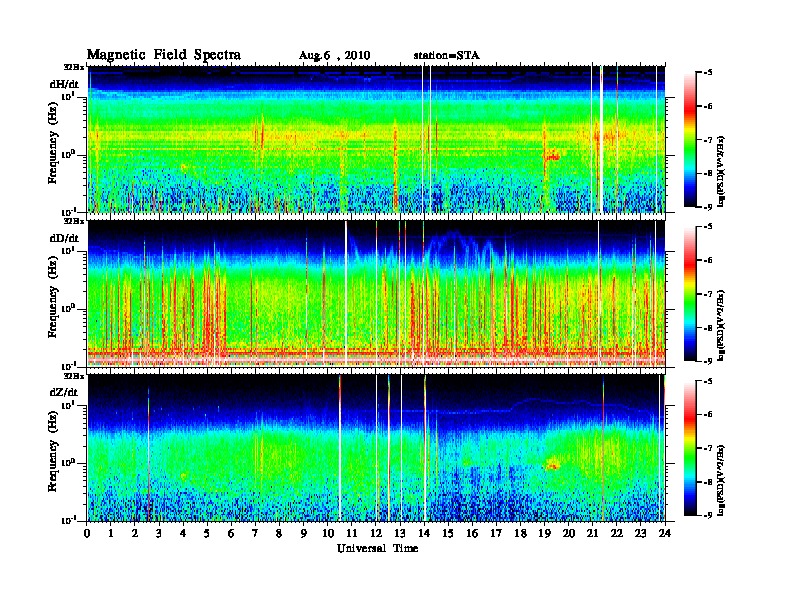This screenshot has width=792, height=612.
Task: Click the "2" hour tick label
Action: point(135,534)
